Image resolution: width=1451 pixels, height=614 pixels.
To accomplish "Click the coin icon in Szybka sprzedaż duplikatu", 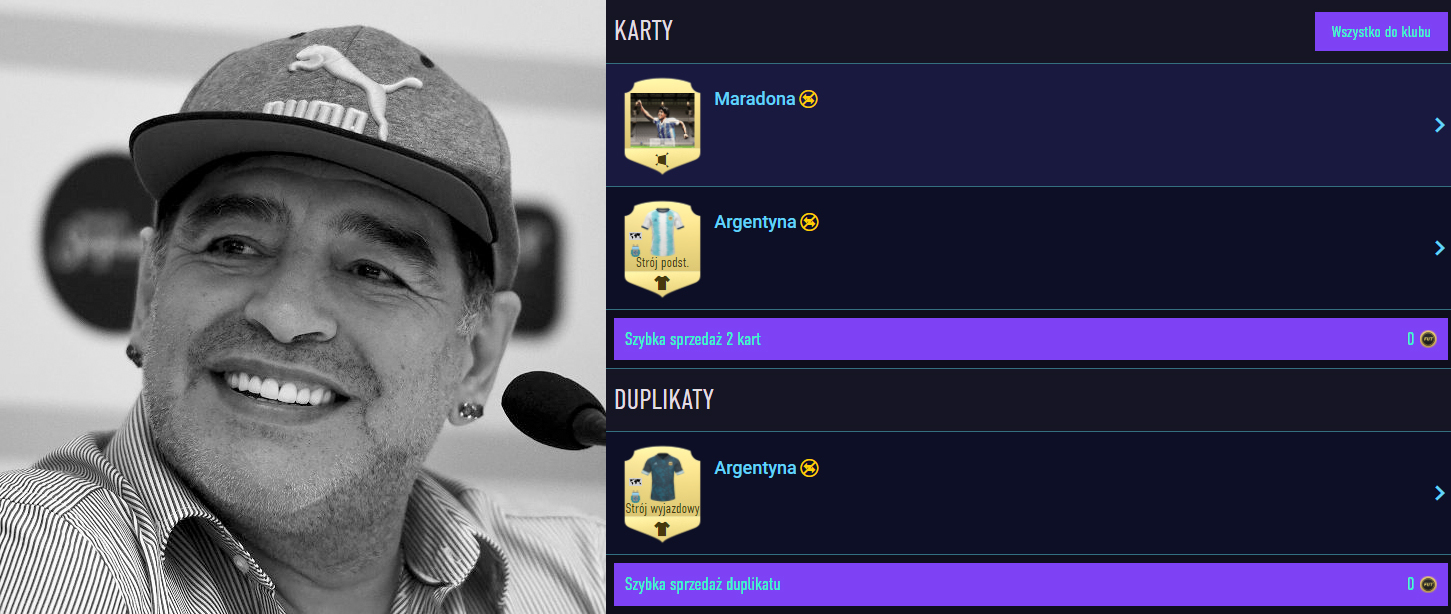I will [x=1428, y=584].
